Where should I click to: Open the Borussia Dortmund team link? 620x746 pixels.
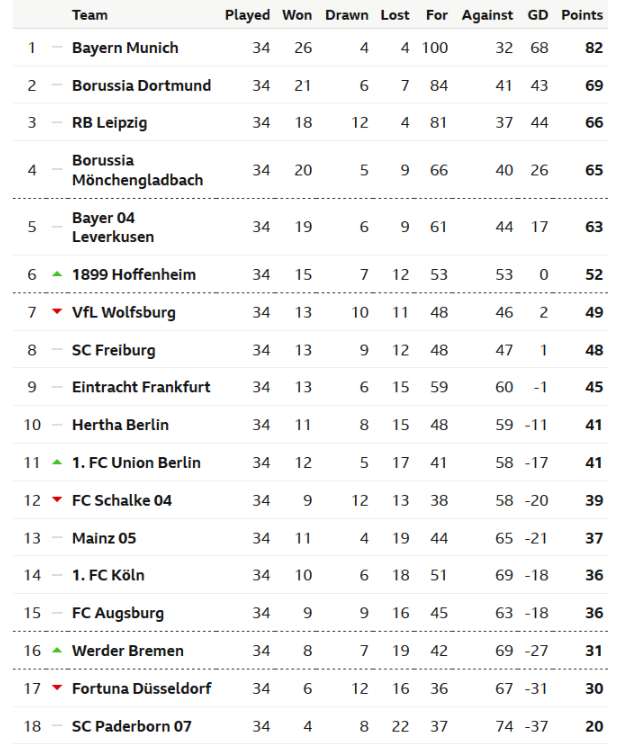click(x=141, y=86)
